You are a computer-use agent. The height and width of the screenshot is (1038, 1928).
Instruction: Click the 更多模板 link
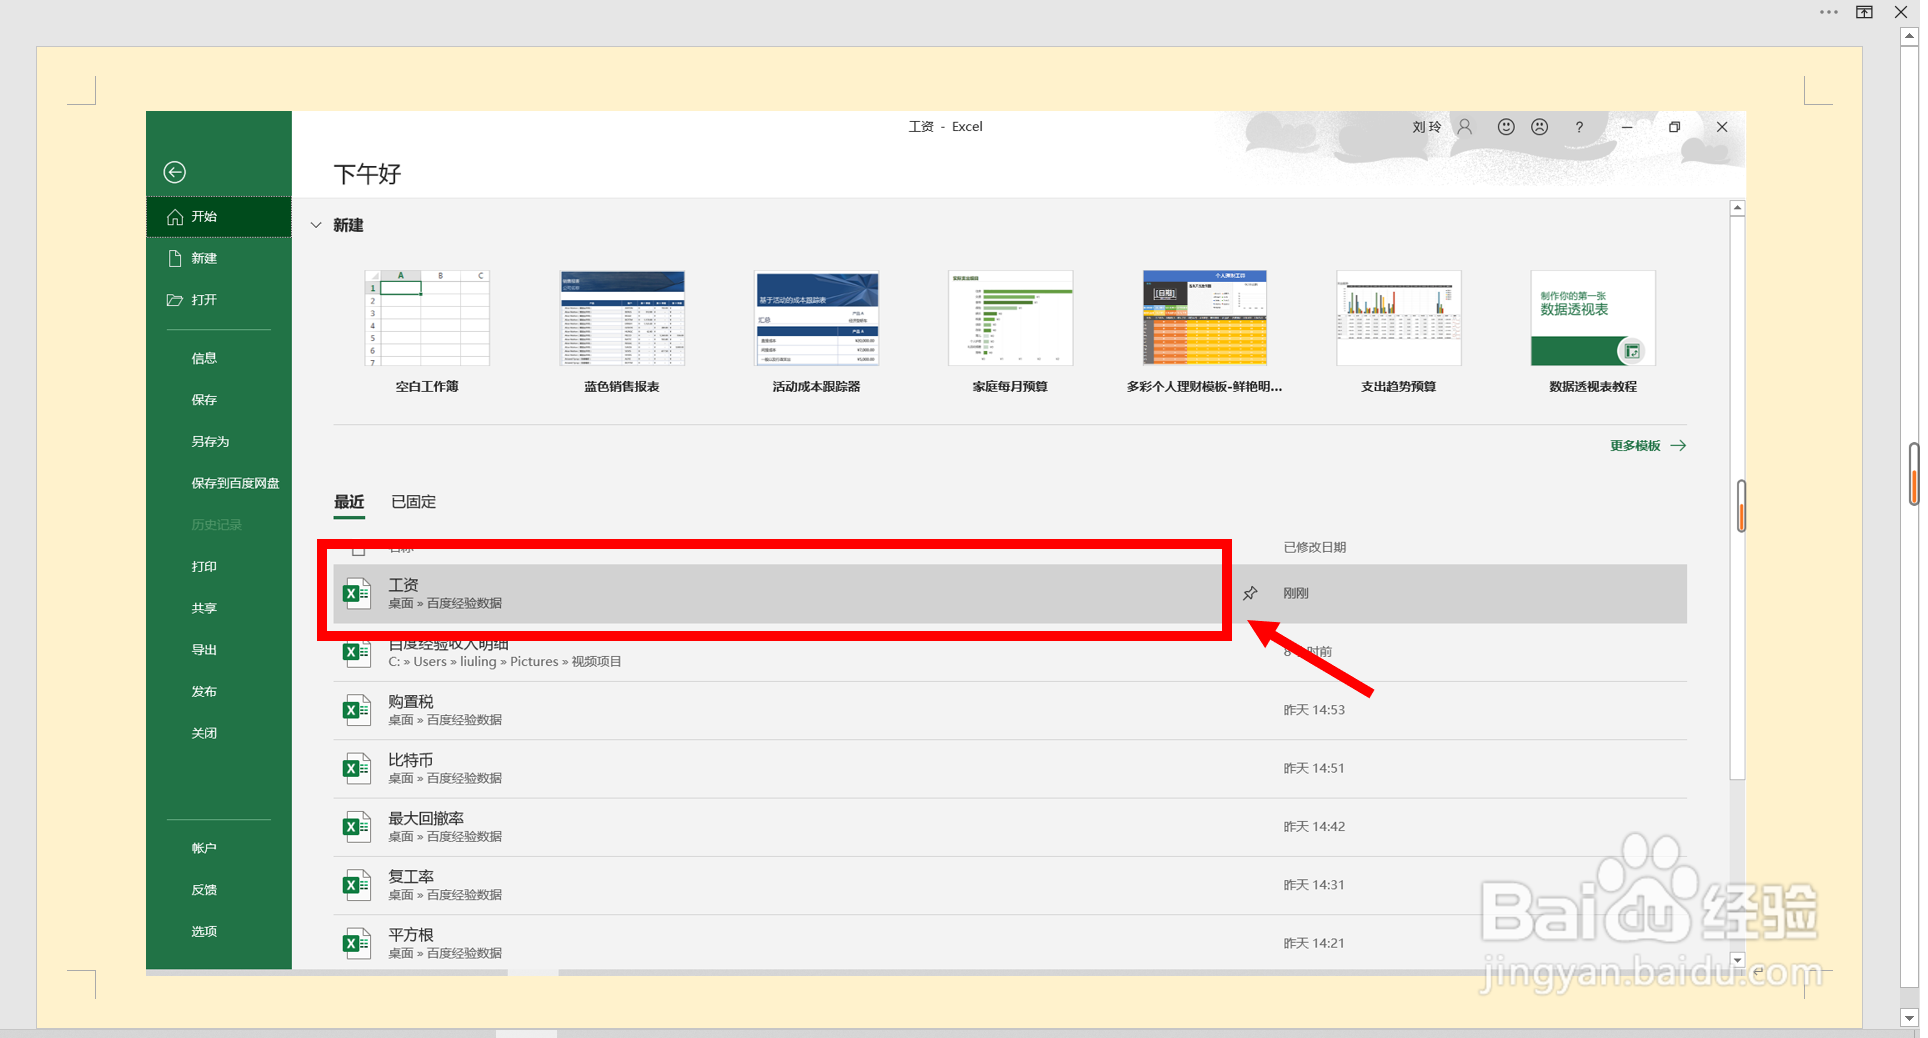(1648, 446)
